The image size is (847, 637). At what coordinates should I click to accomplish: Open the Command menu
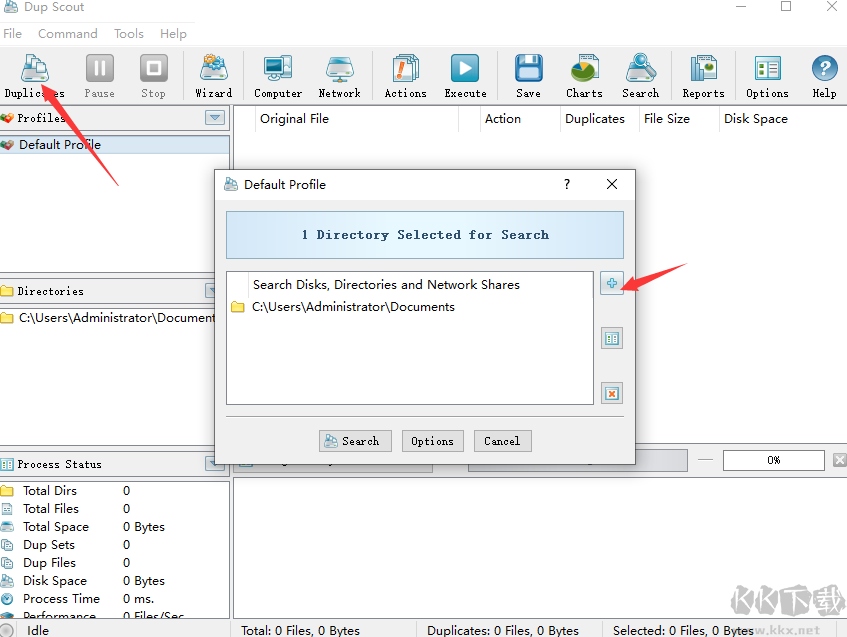68,33
